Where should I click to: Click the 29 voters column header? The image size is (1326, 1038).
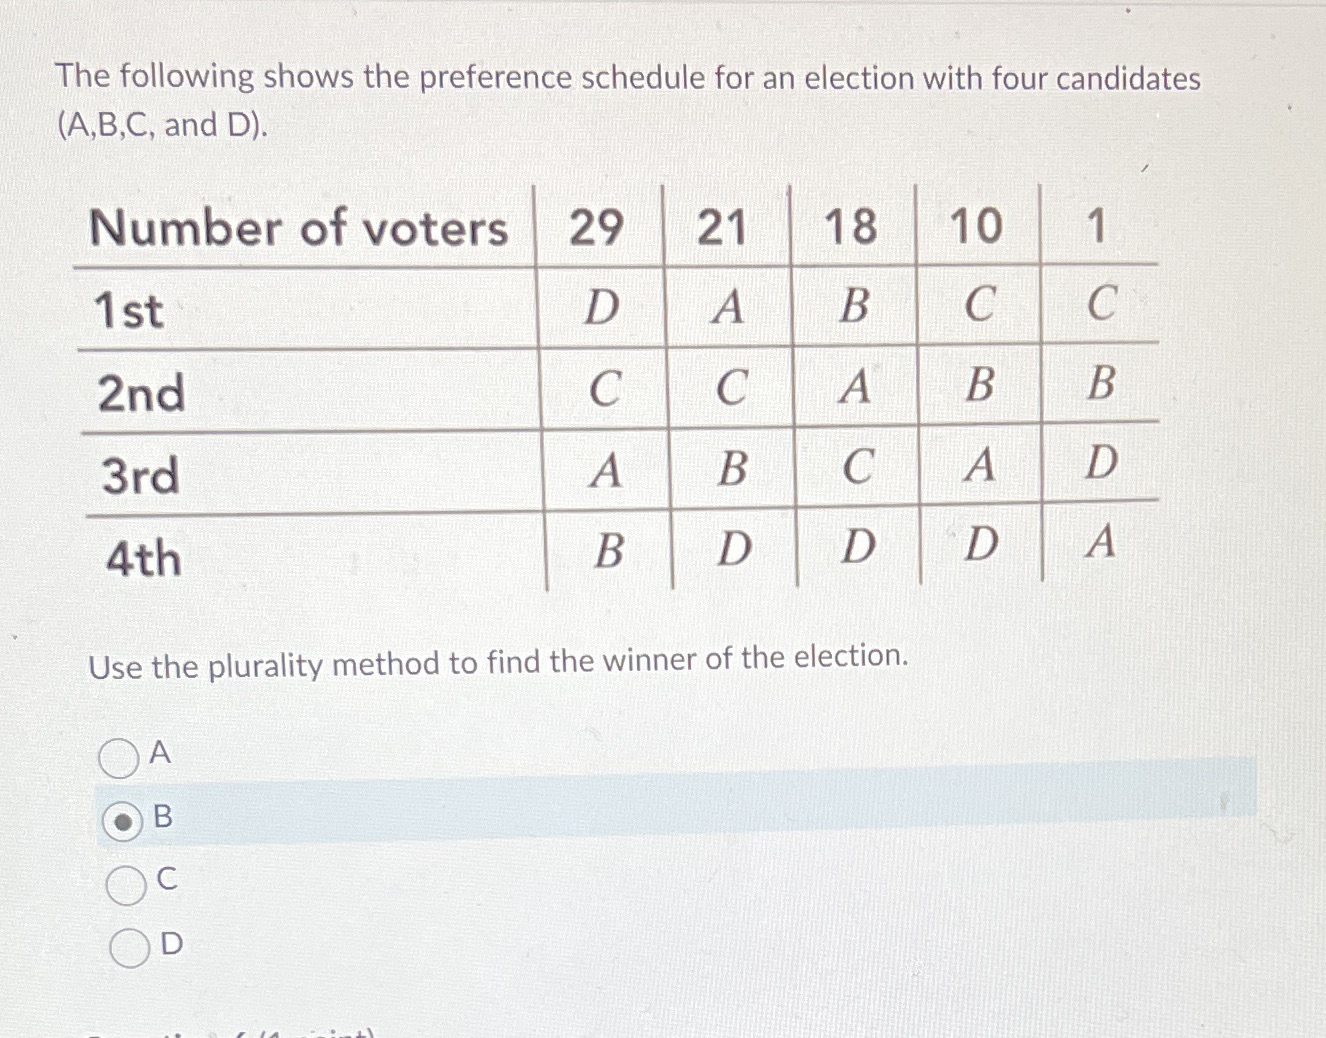click(597, 227)
